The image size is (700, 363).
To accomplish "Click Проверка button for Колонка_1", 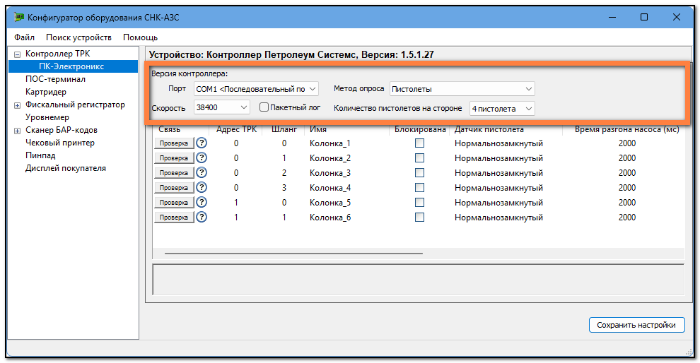I will click(174, 143).
